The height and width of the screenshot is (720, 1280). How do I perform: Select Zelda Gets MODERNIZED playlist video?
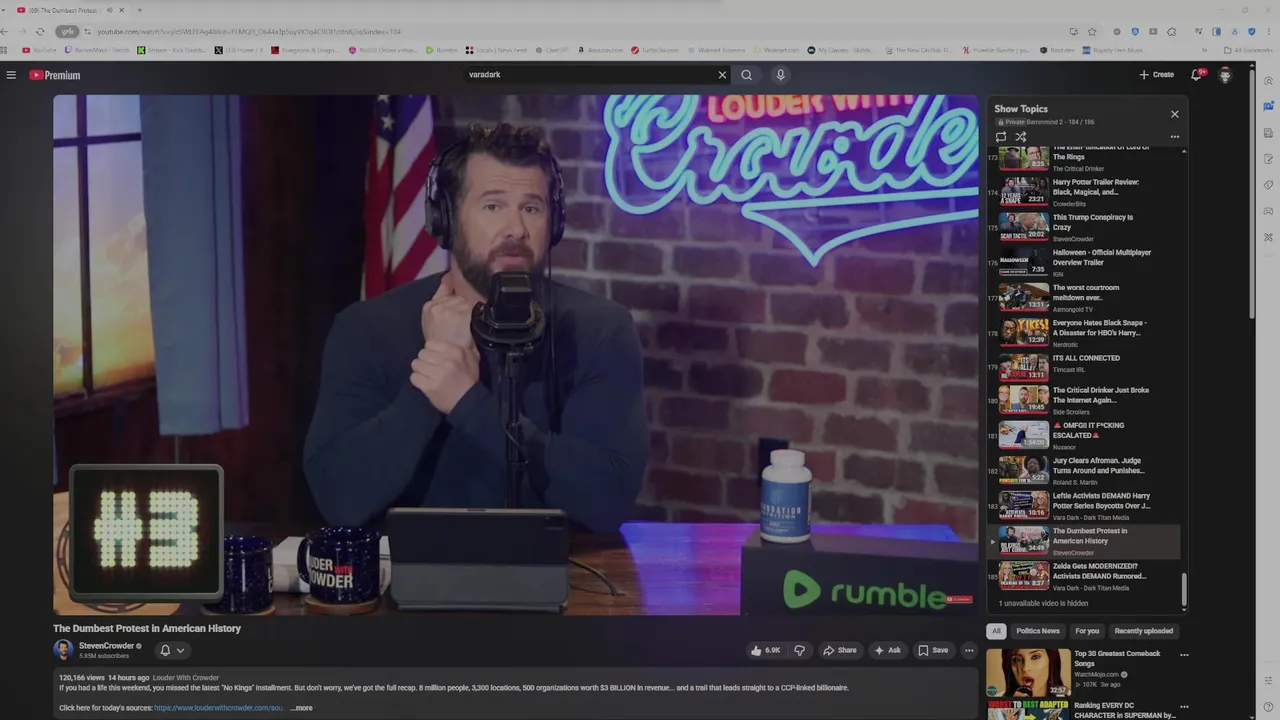pyautogui.click(x=1084, y=576)
